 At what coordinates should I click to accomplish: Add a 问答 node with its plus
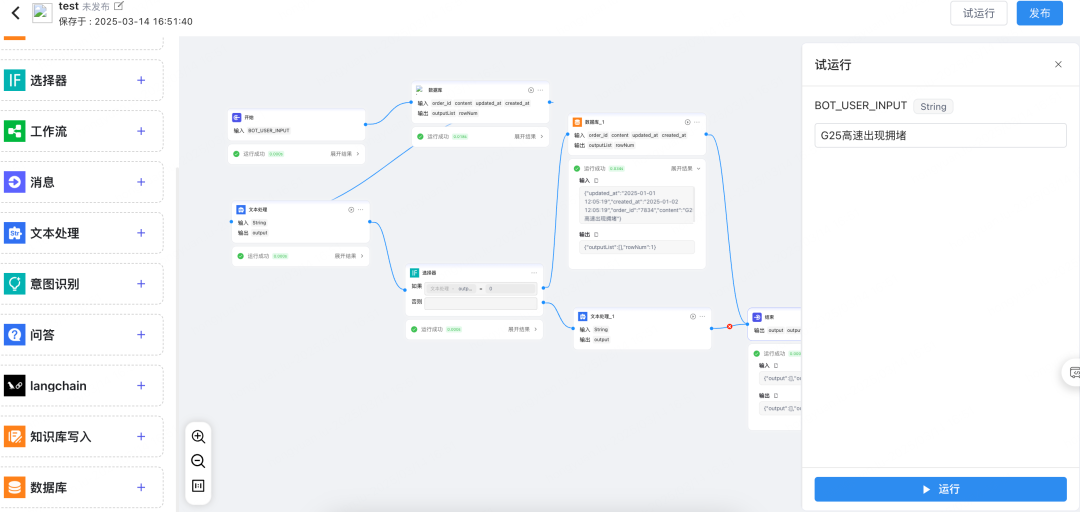[141, 335]
